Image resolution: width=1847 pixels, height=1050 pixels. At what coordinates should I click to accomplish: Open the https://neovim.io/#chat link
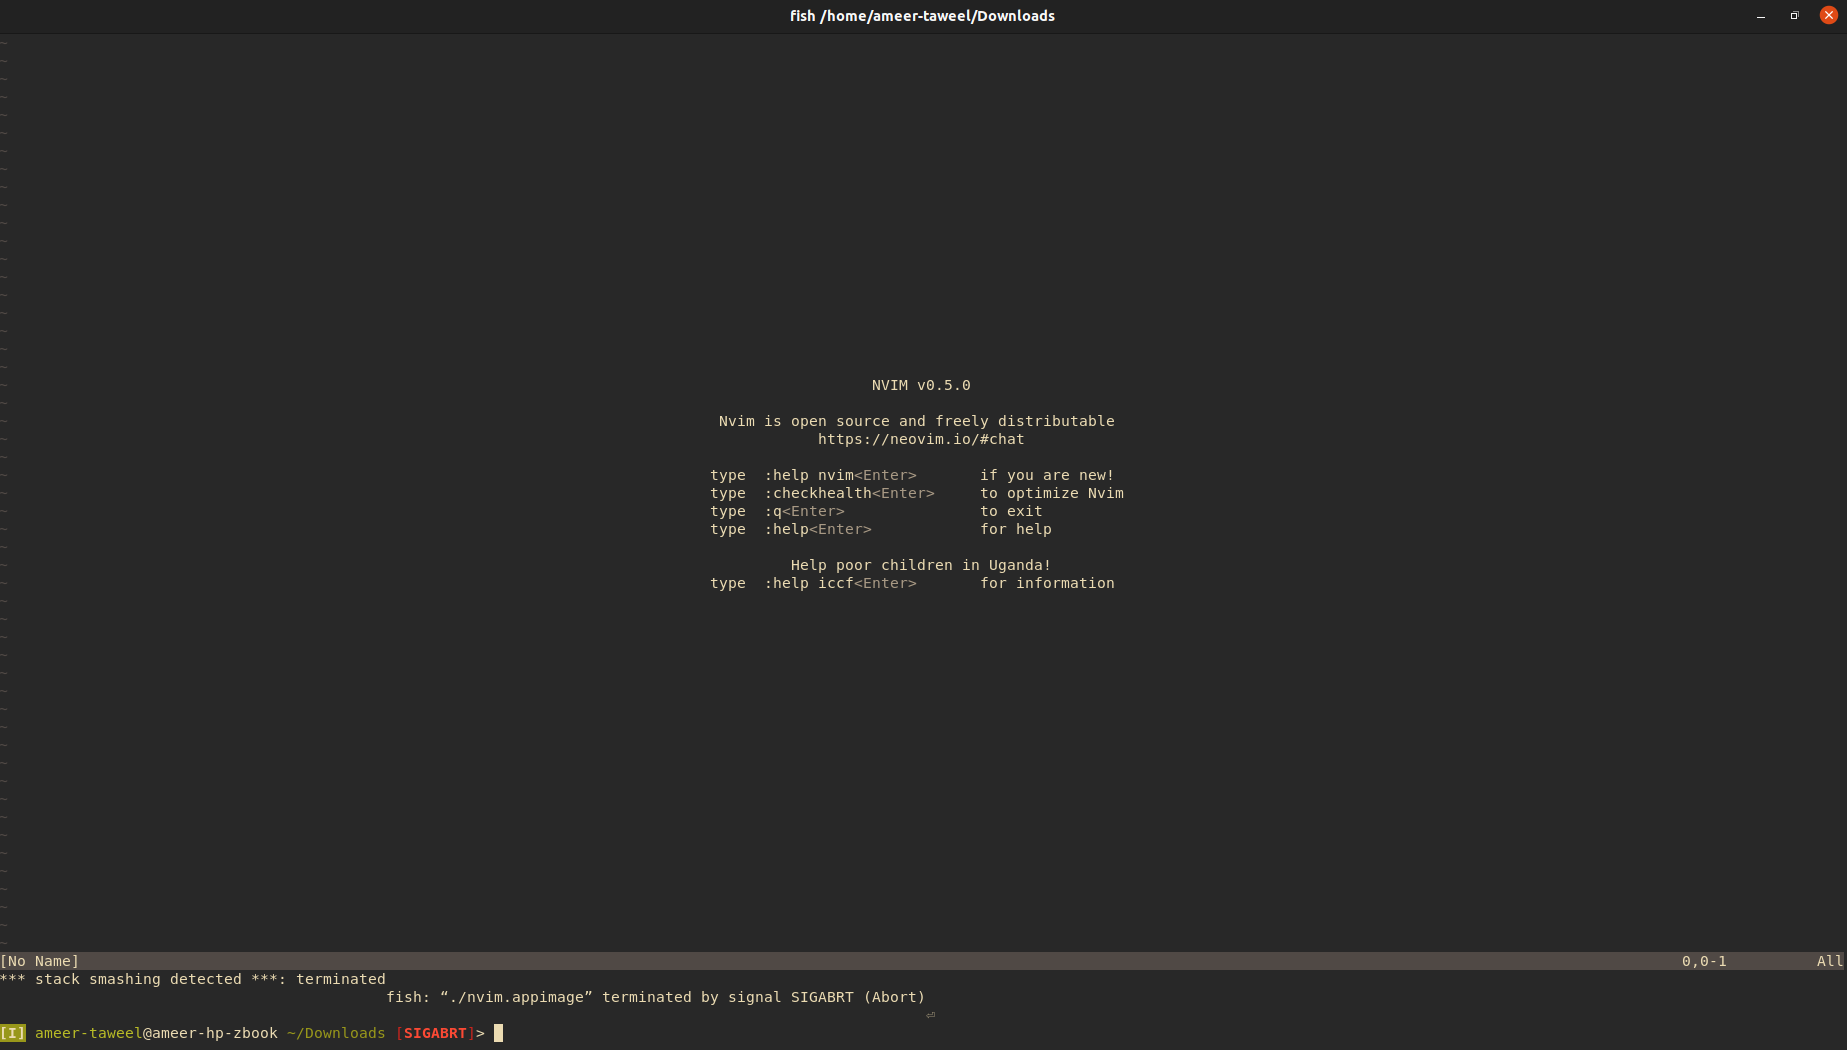[921, 439]
